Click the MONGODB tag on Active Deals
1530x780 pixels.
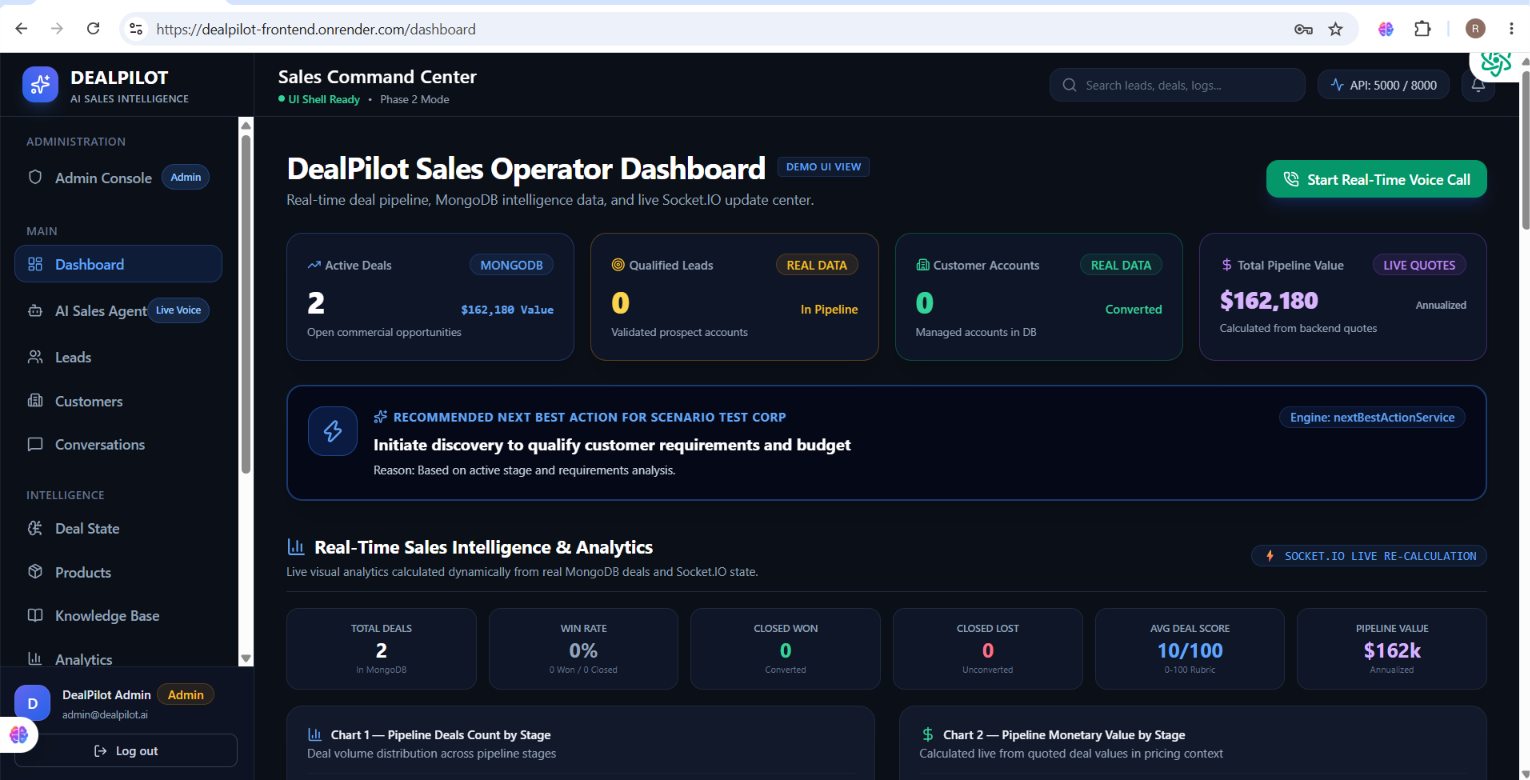coord(511,265)
